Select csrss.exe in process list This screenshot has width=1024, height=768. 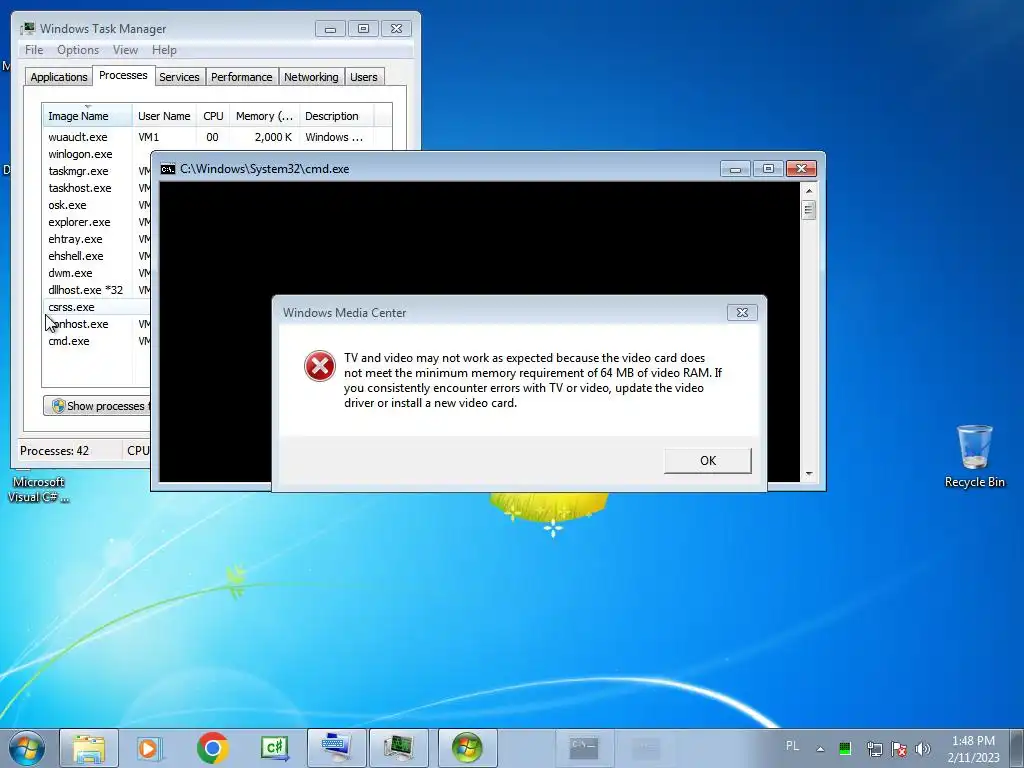tap(97, 307)
